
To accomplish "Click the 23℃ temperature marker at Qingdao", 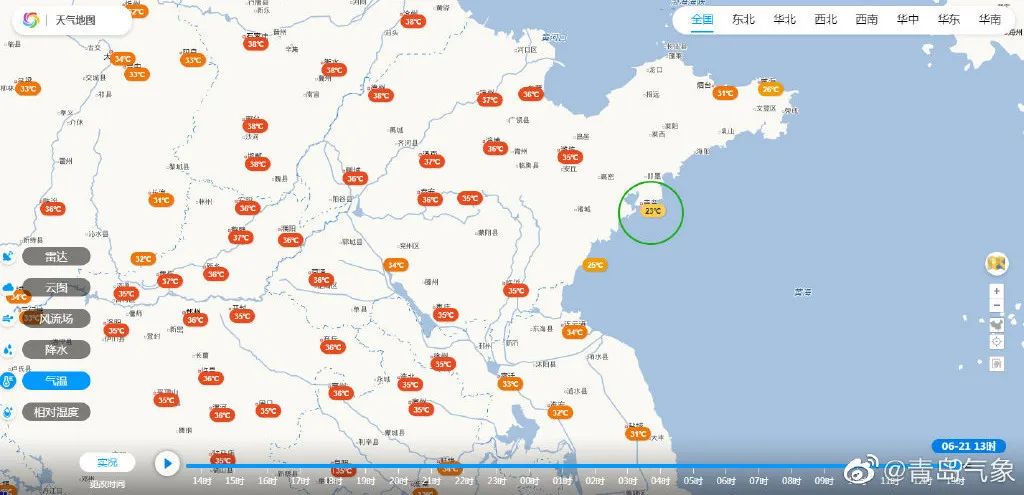I will pos(653,211).
